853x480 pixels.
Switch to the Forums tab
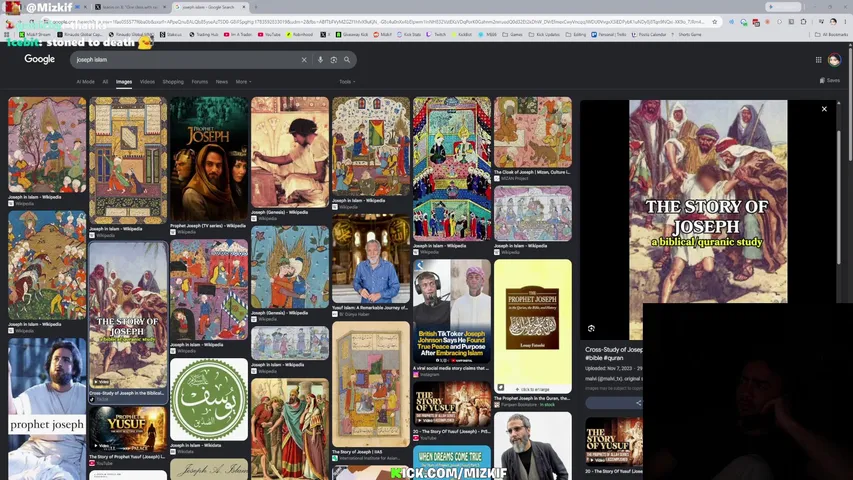200,82
